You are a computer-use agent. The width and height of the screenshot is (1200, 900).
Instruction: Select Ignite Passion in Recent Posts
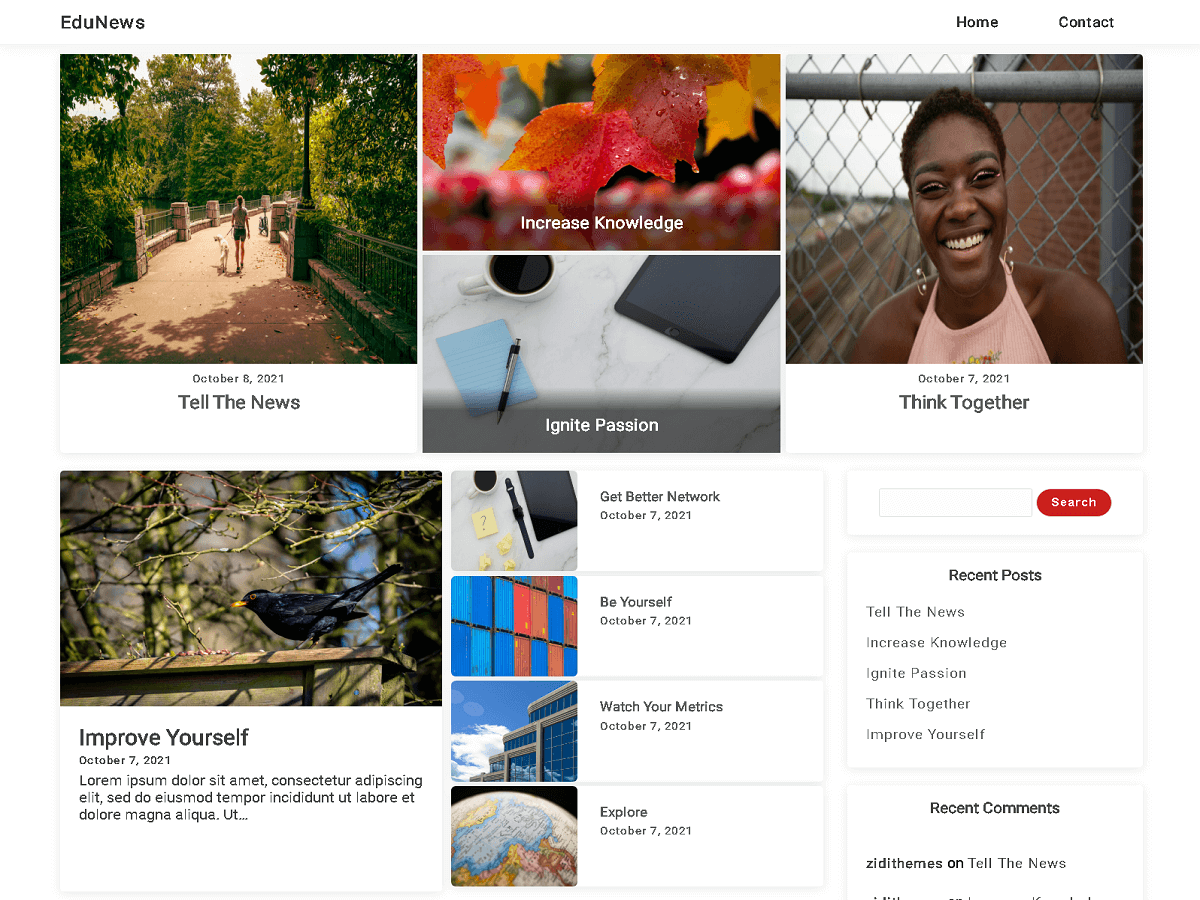point(916,673)
